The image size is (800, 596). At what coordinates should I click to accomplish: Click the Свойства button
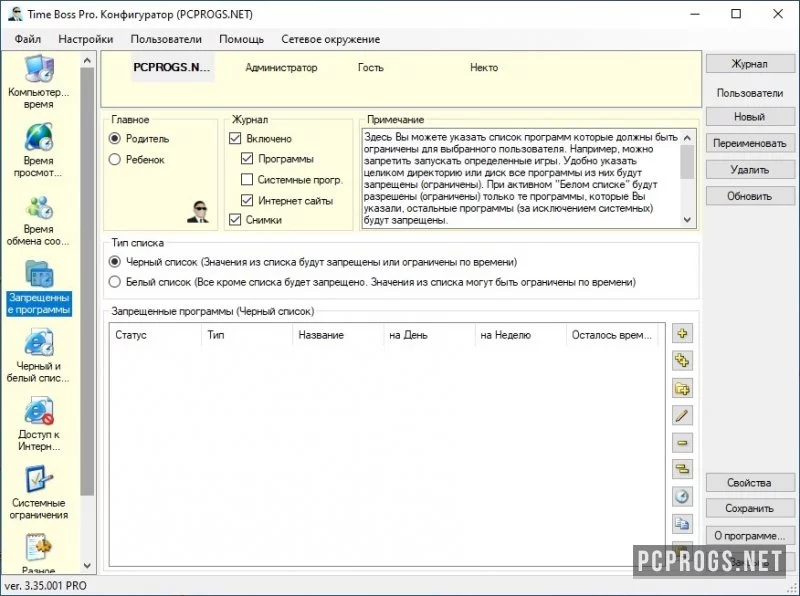[x=750, y=483]
